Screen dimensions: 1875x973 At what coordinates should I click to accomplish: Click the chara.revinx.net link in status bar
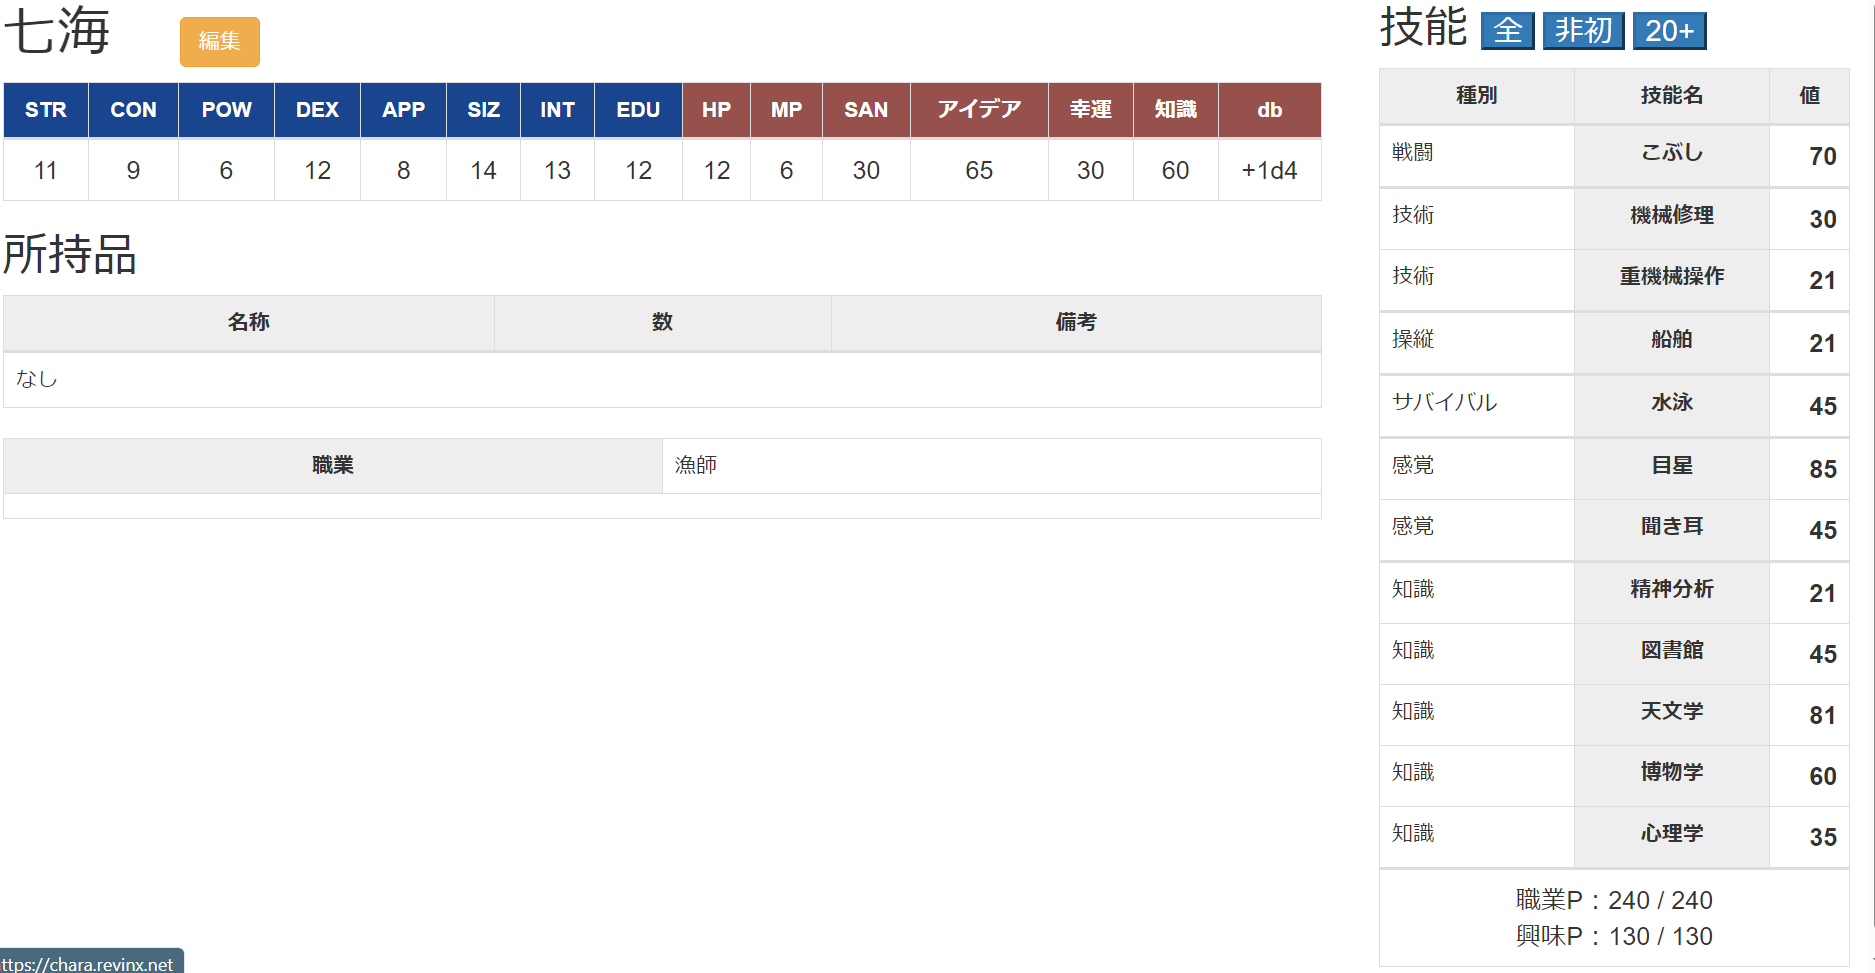point(90,964)
